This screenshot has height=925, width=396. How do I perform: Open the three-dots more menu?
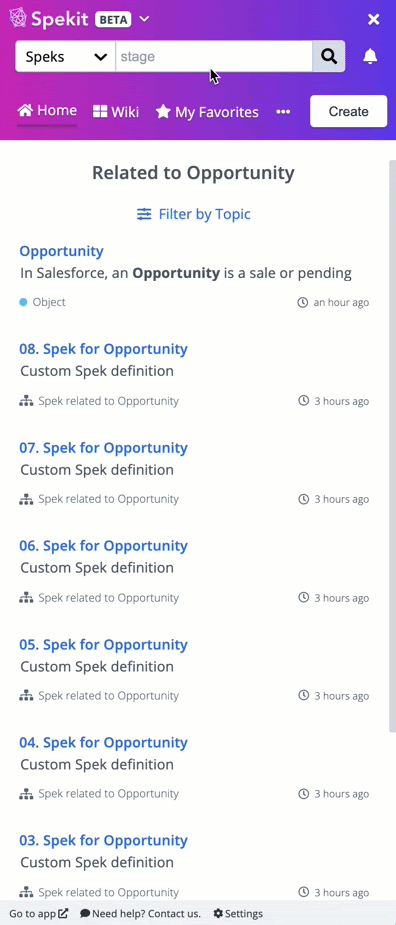pos(283,111)
